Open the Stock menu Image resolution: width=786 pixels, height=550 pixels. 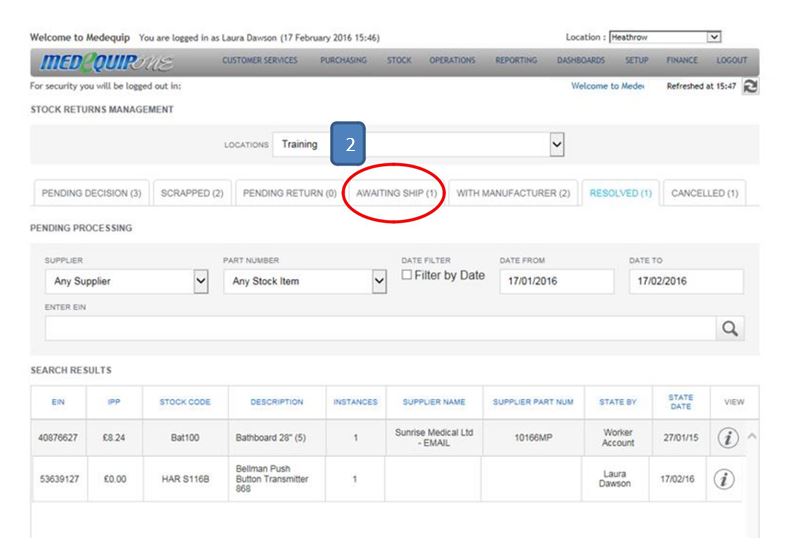[399, 60]
